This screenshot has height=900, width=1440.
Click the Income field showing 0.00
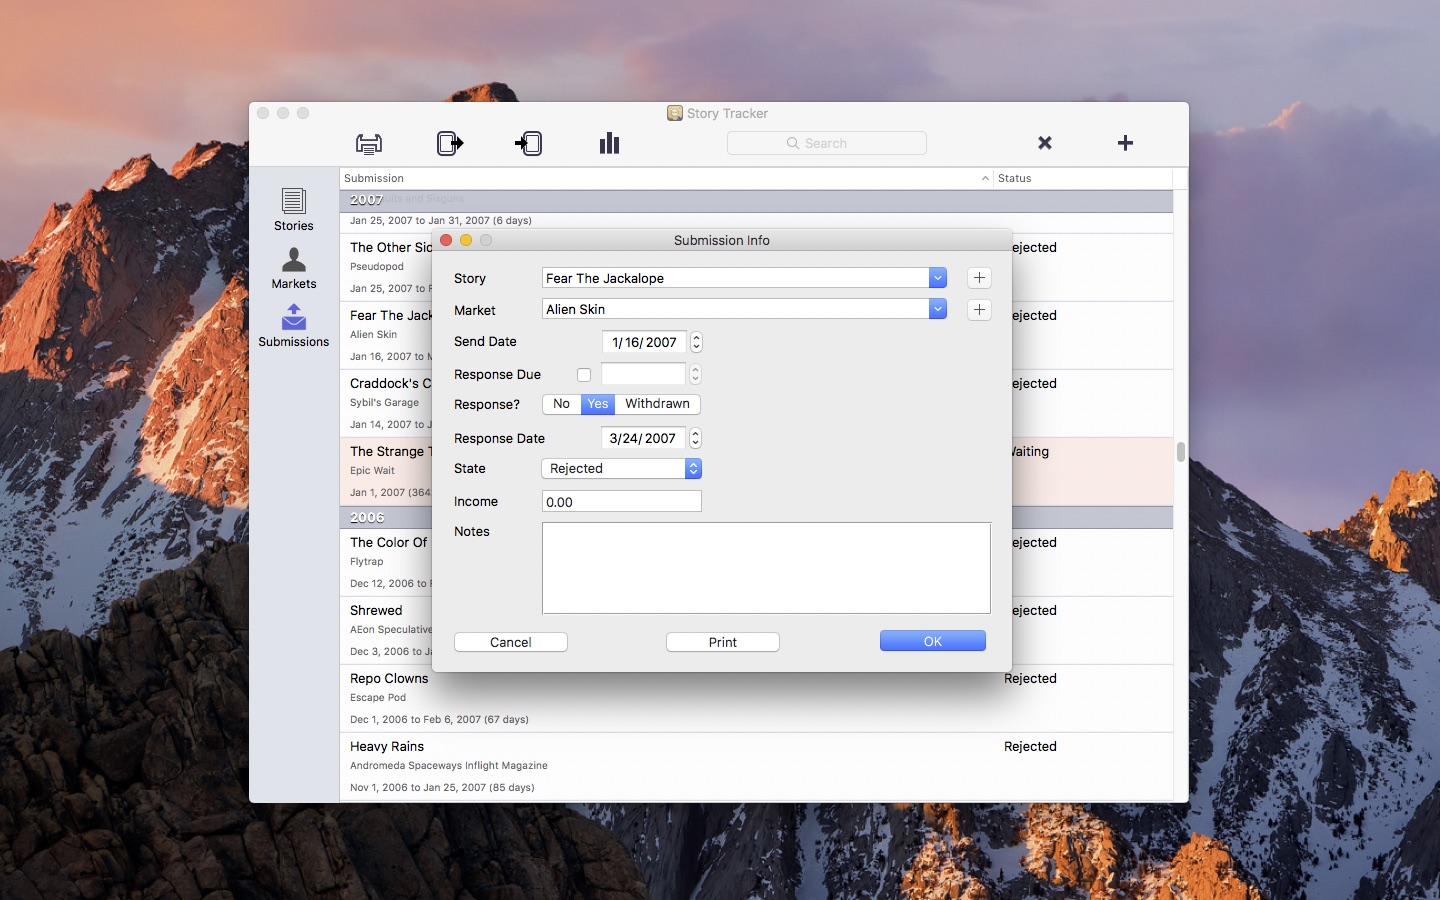[622, 502]
